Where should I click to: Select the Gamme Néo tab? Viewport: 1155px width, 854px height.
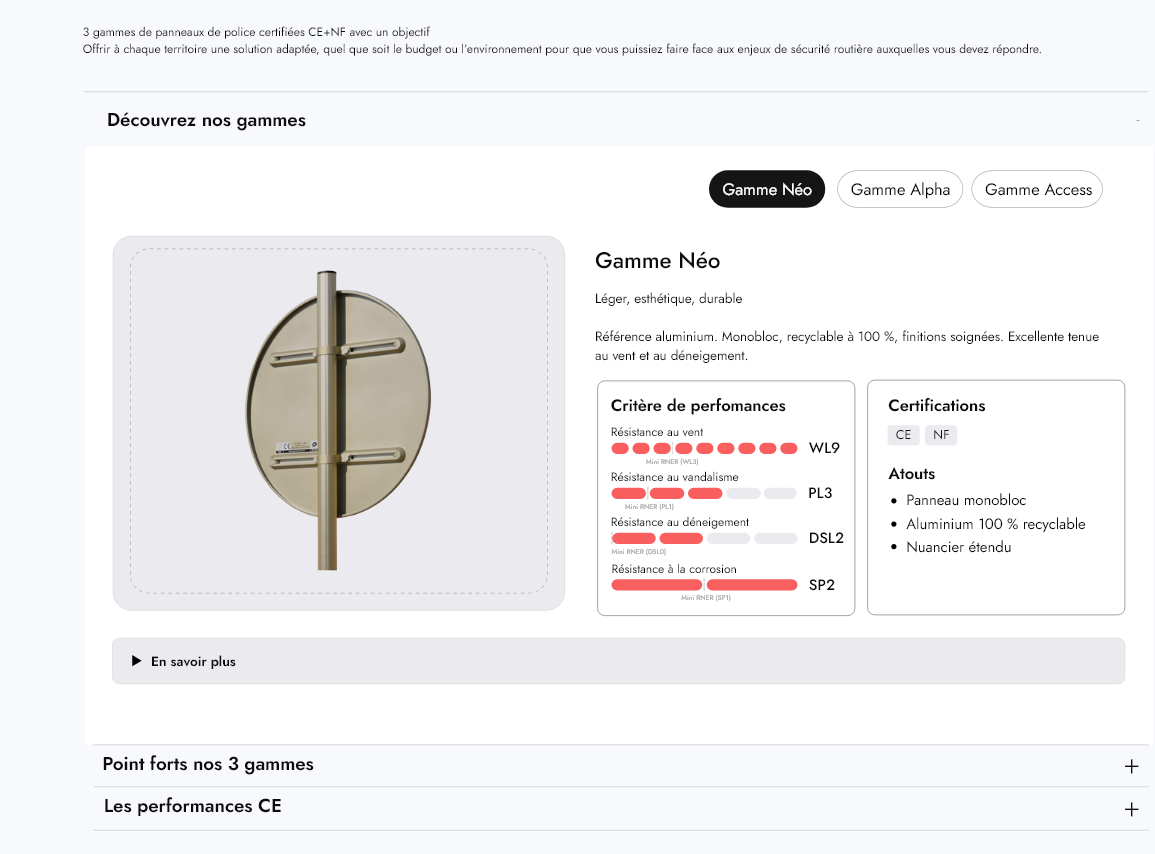click(x=766, y=189)
